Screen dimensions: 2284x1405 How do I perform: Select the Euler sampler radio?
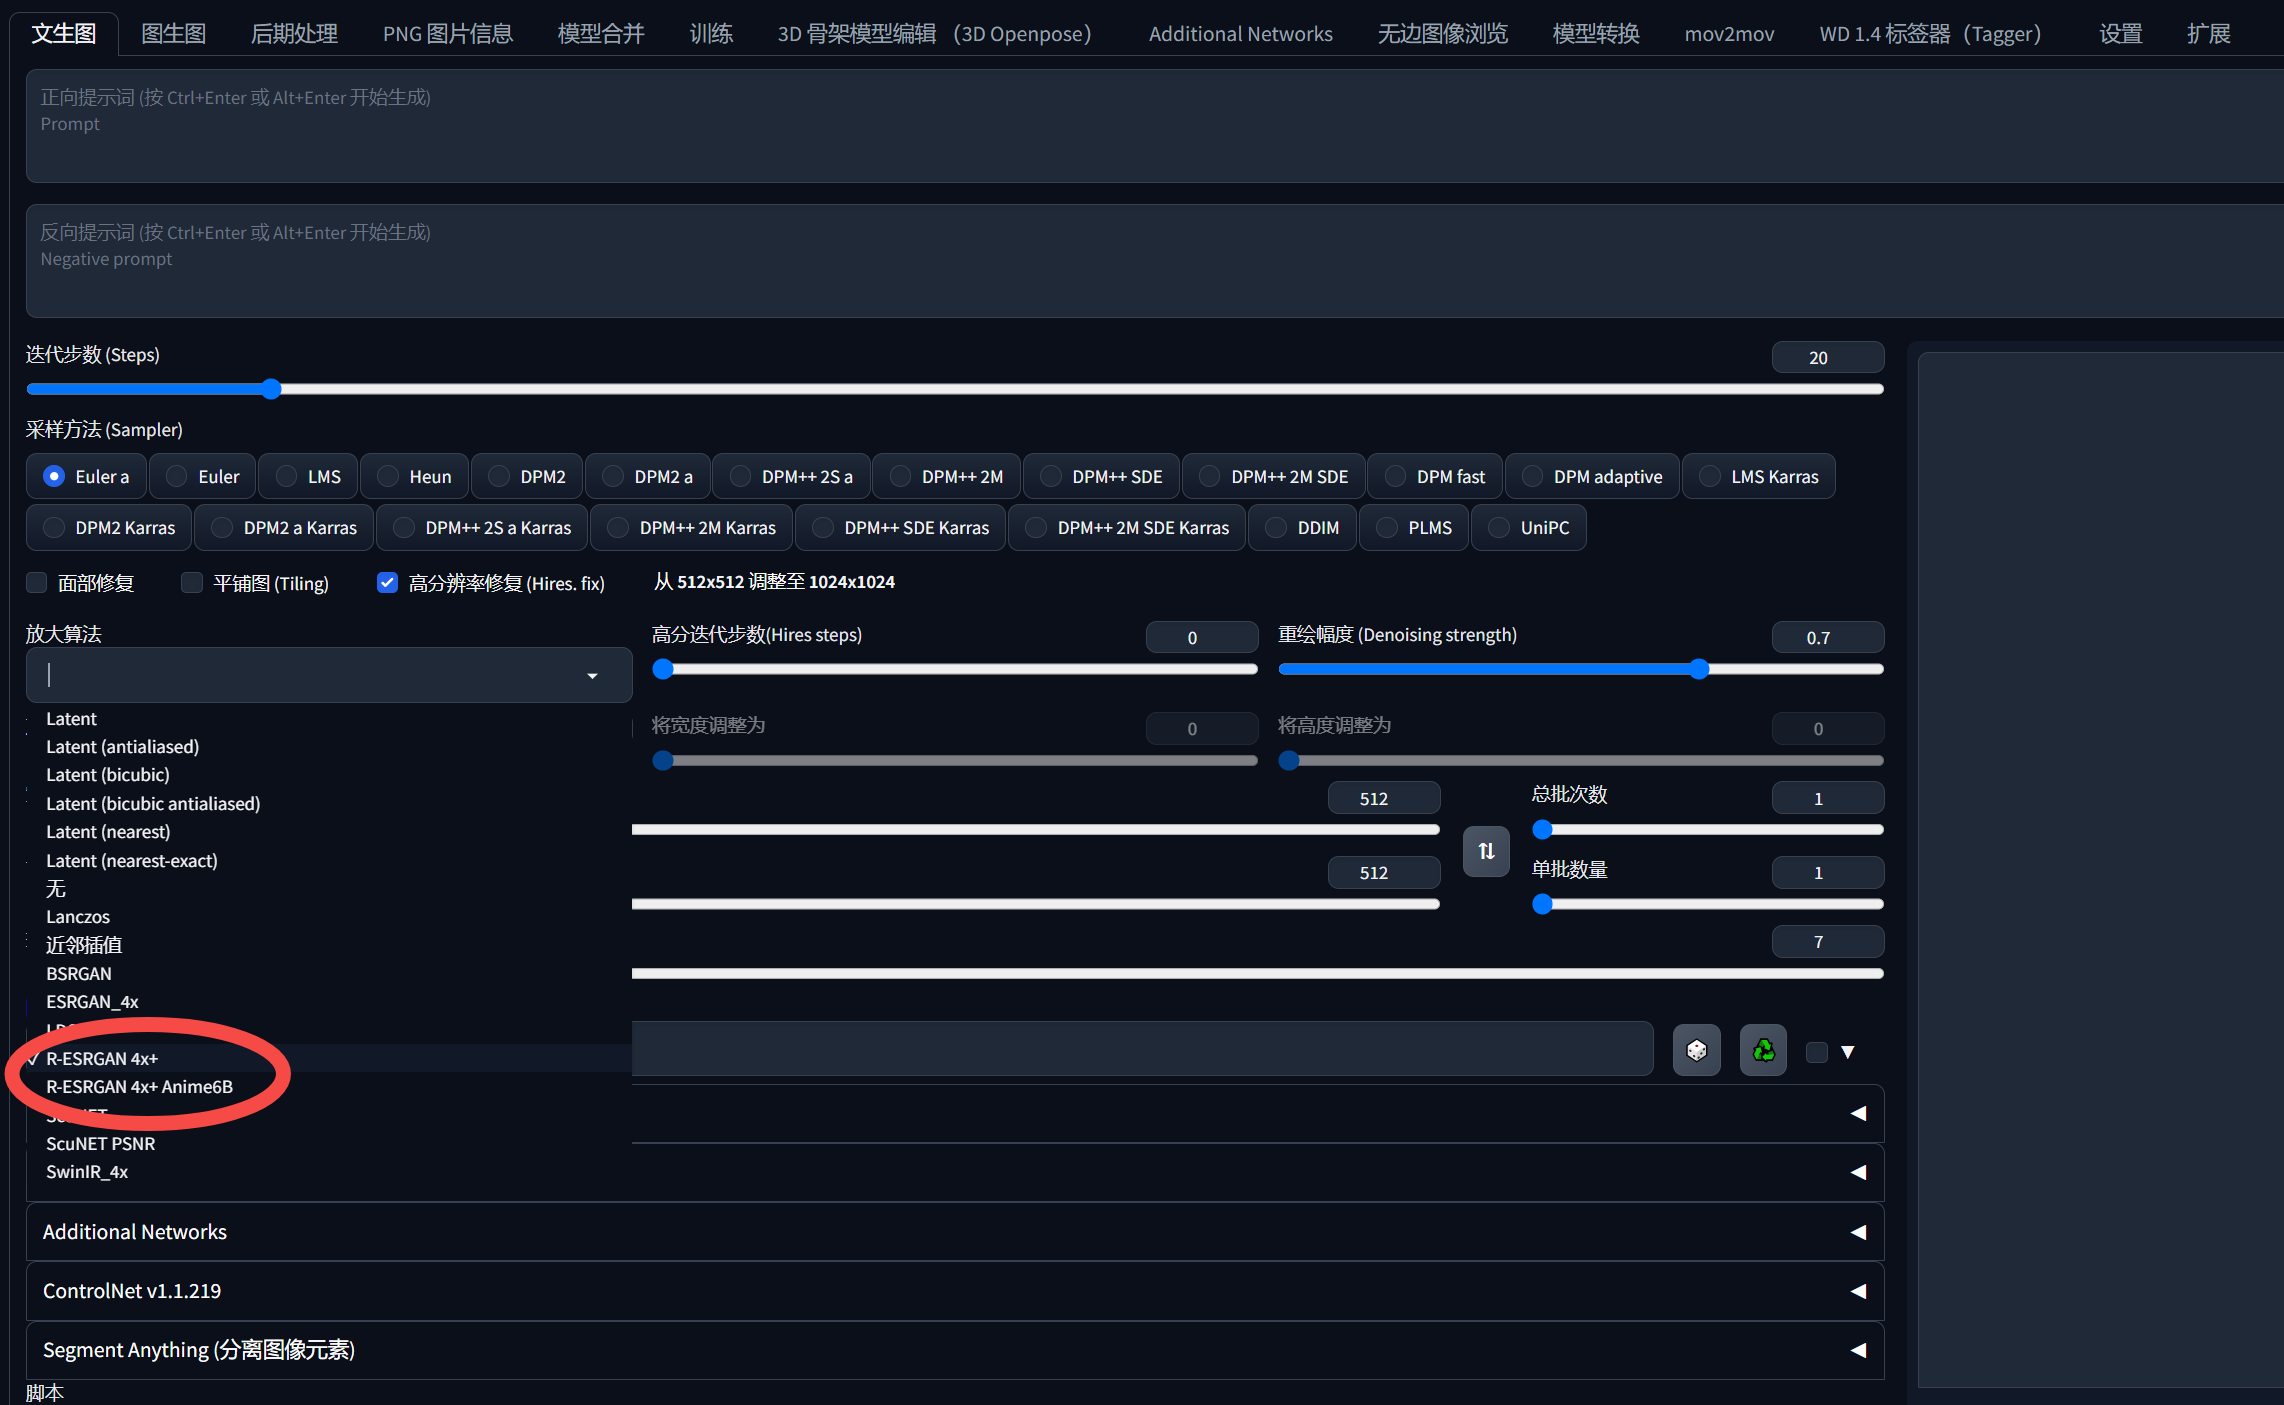point(203,477)
